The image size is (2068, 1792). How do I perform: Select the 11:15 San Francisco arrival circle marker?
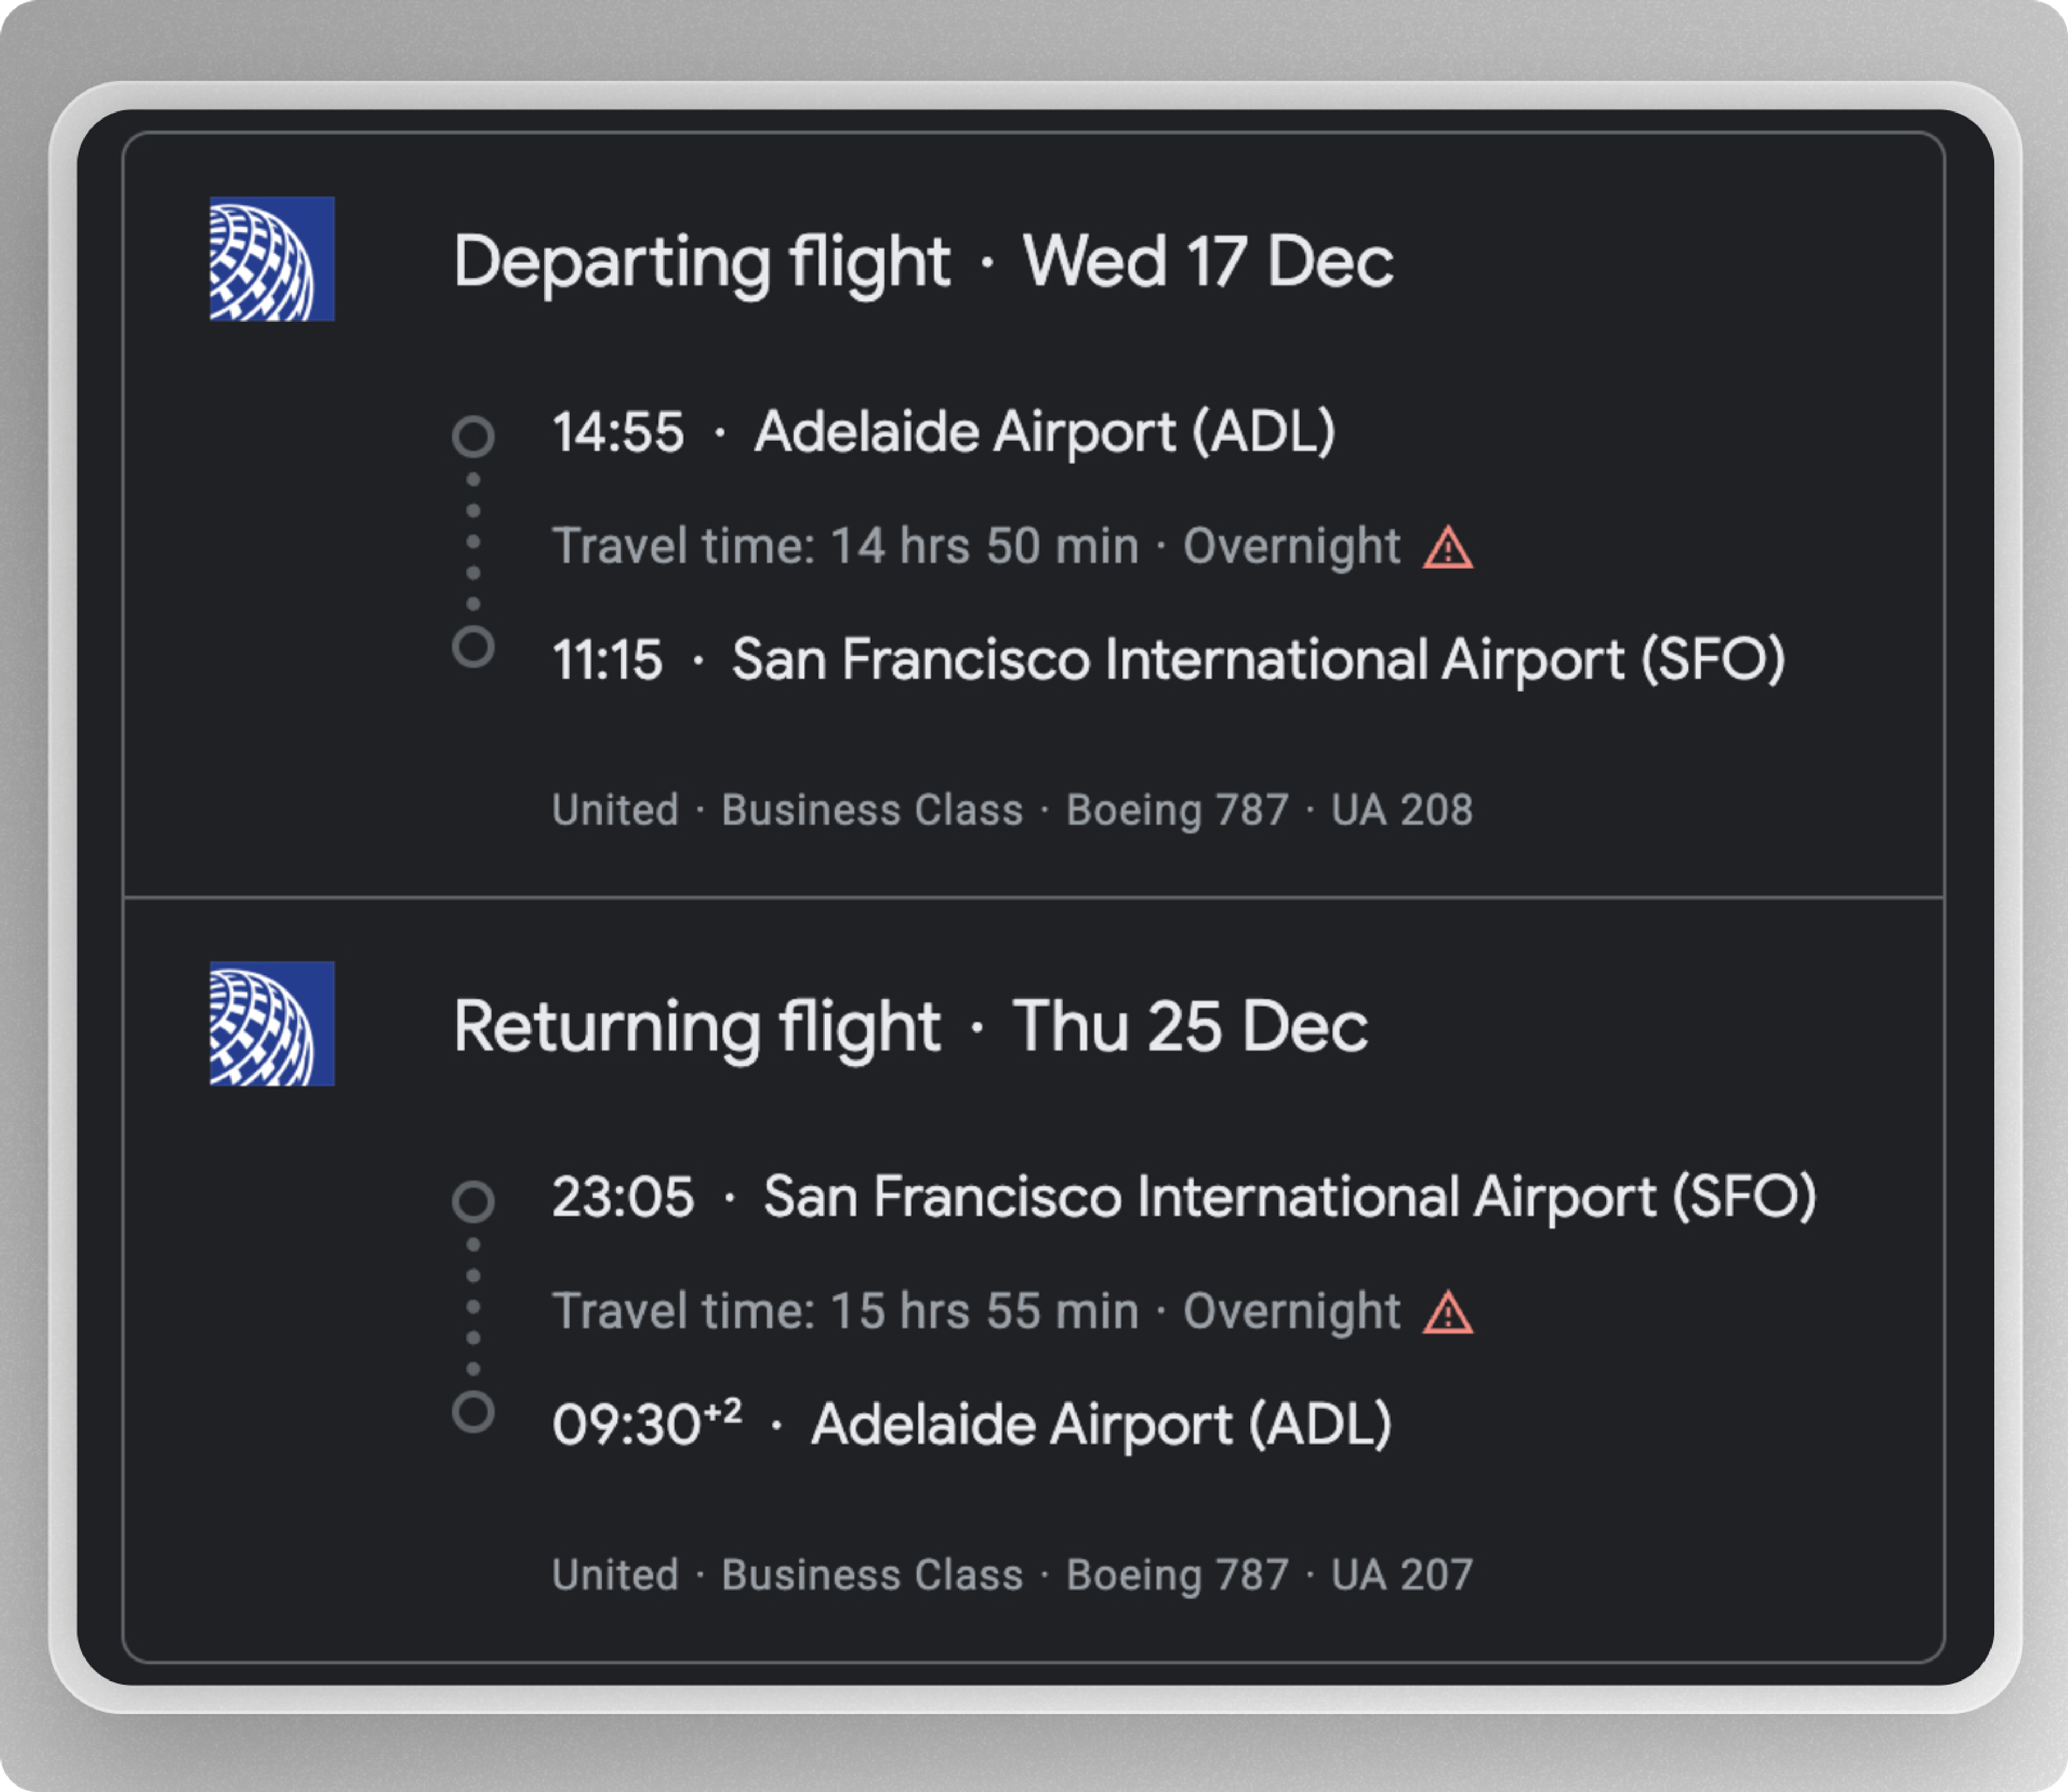tap(473, 646)
